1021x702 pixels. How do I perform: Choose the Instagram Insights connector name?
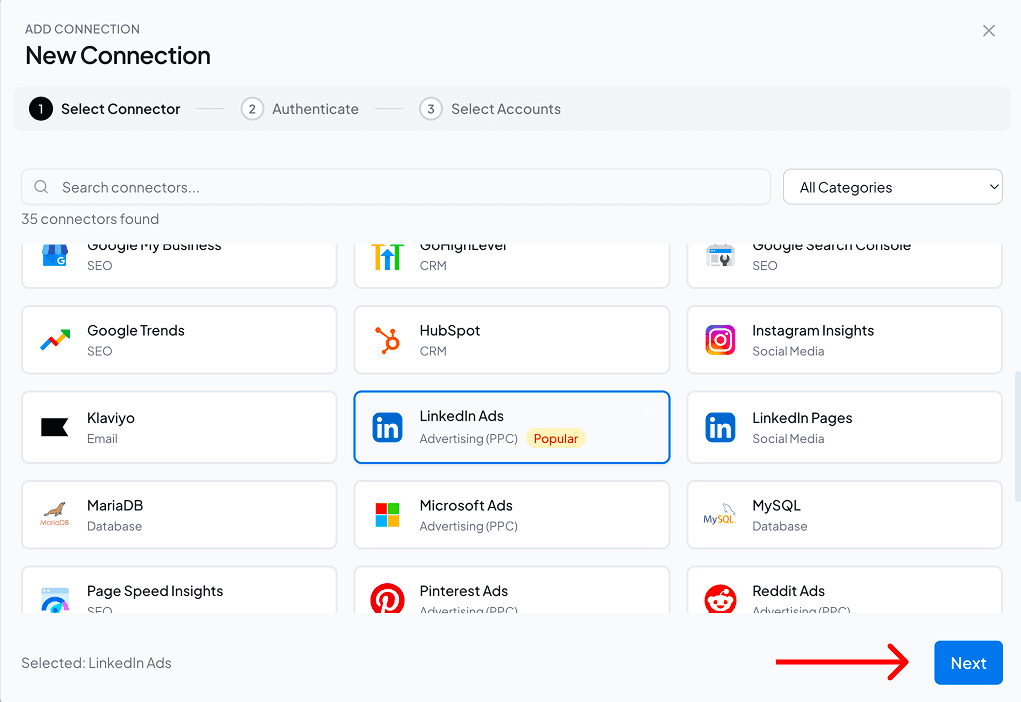pos(813,330)
